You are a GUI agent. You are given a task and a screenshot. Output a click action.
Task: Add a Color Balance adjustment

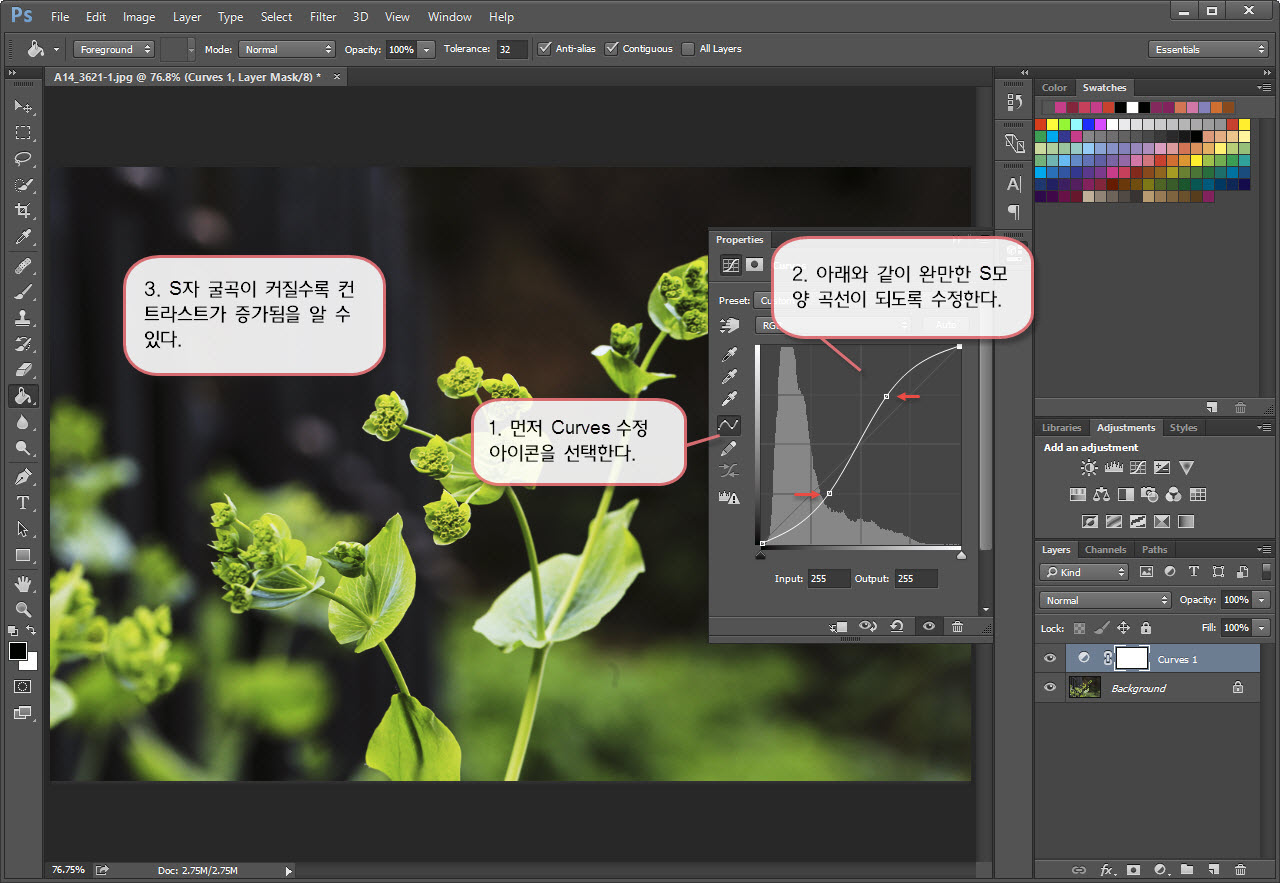(1102, 494)
